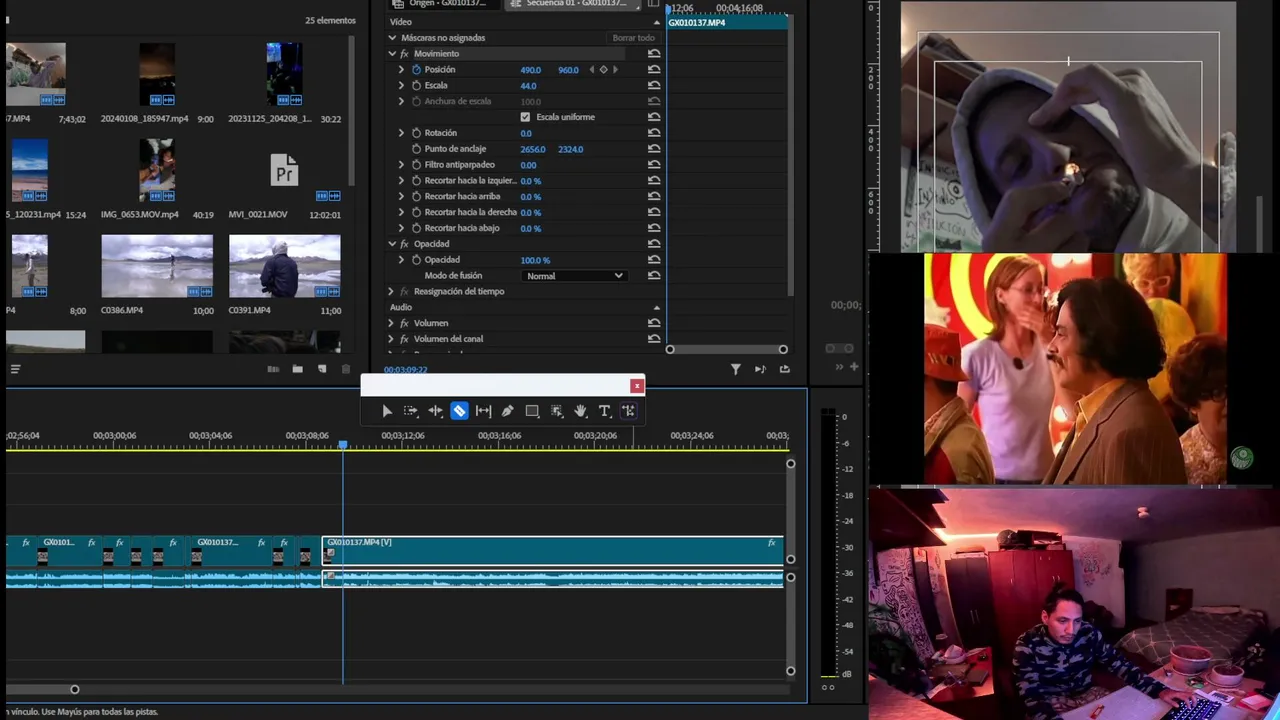Open the project panel menu icon
Image resolution: width=1280 pixels, height=720 pixels.
(15, 369)
